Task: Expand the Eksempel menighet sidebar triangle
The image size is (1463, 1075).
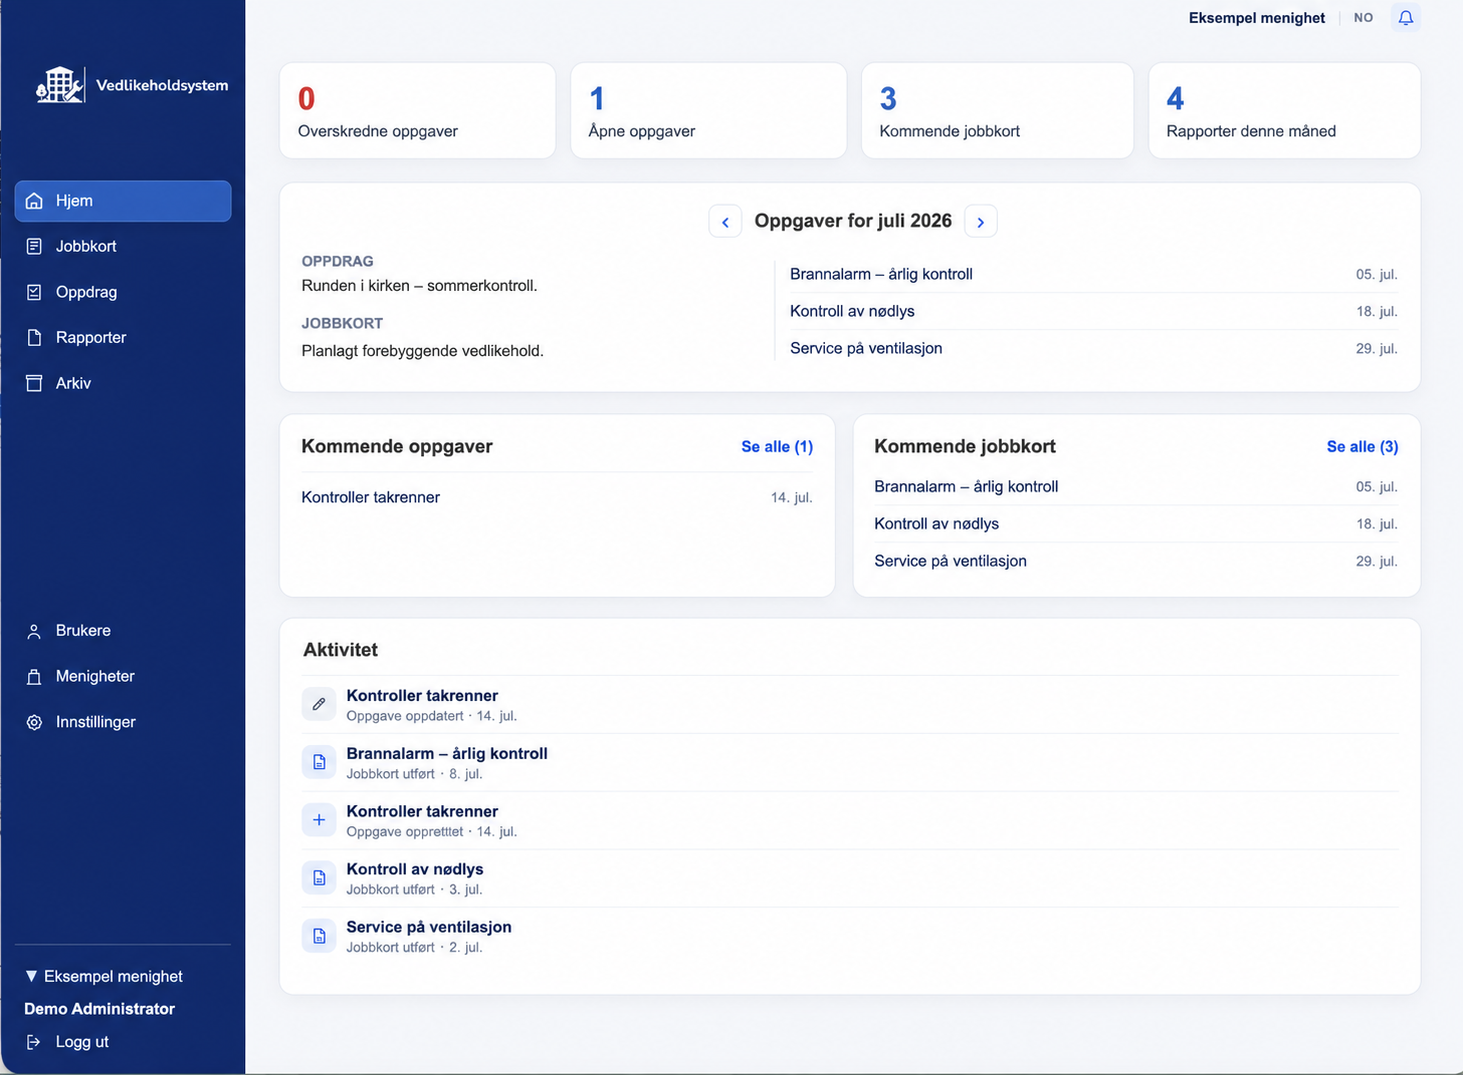Action: [31, 976]
